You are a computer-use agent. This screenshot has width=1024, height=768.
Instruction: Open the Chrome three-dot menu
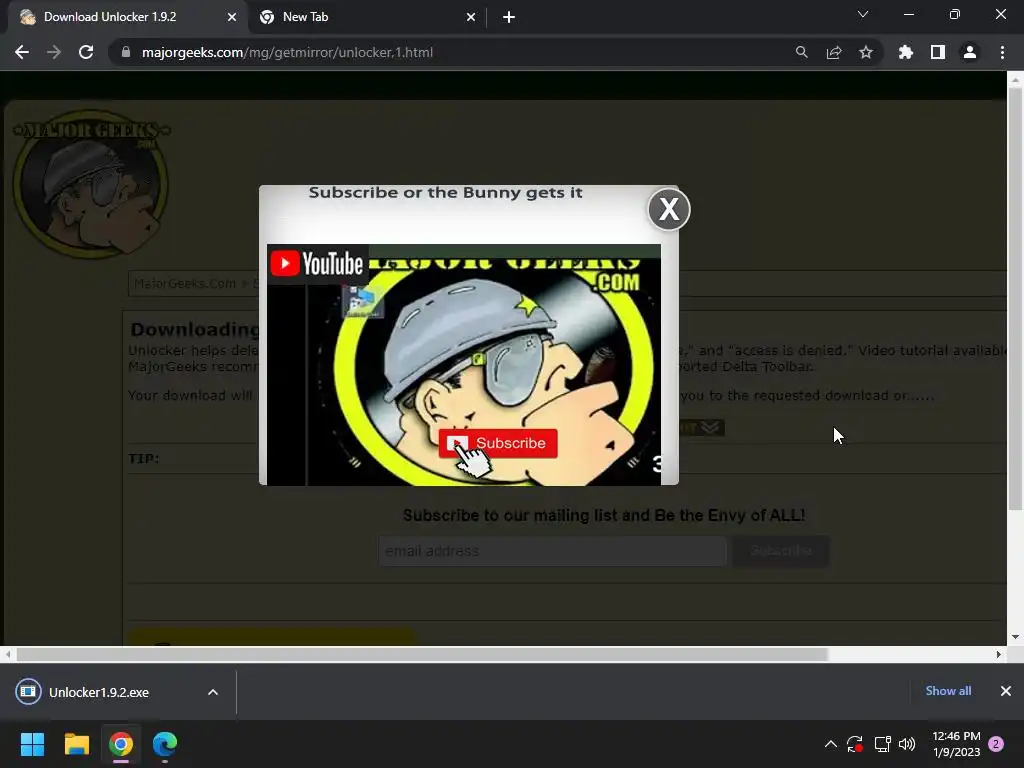click(1002, 52)
